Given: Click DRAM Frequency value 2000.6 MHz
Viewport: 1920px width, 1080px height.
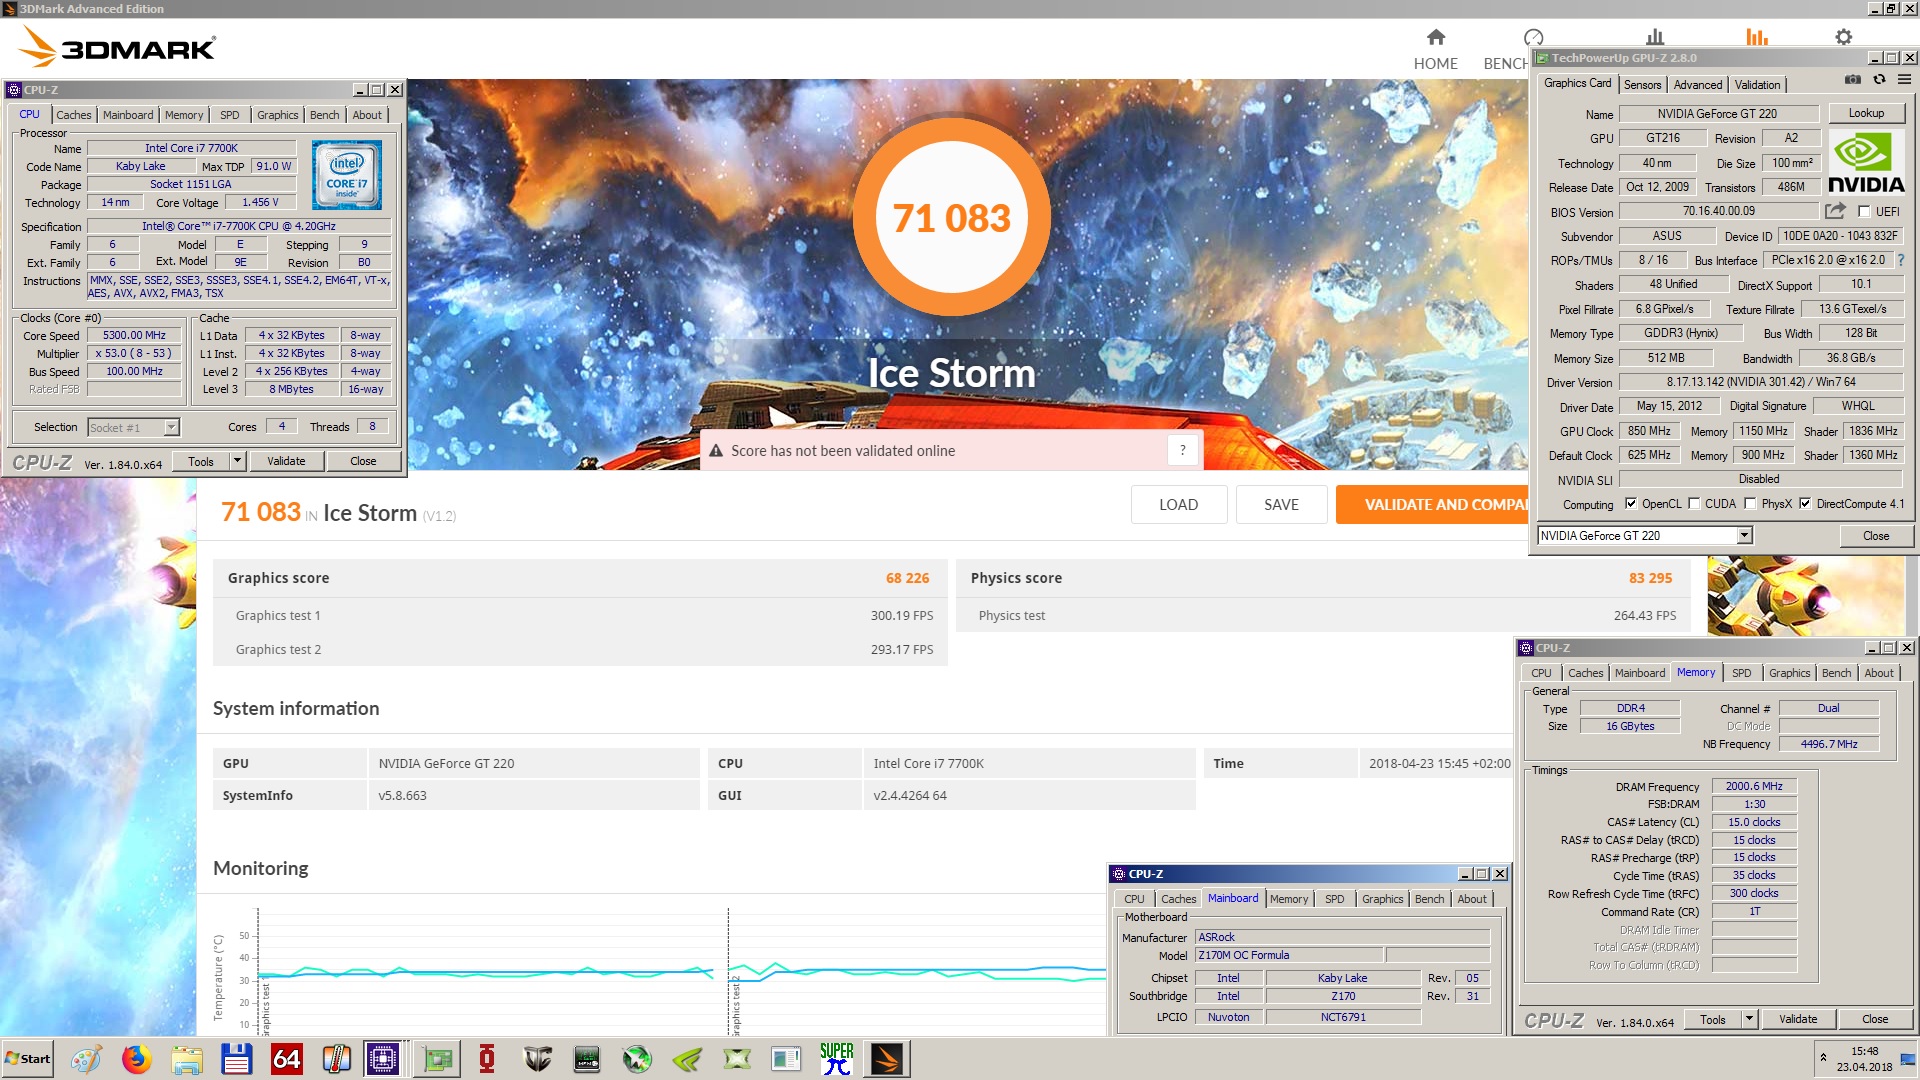Looking at the screenshot, I should pyautogui.click(x=1754, y=786).
